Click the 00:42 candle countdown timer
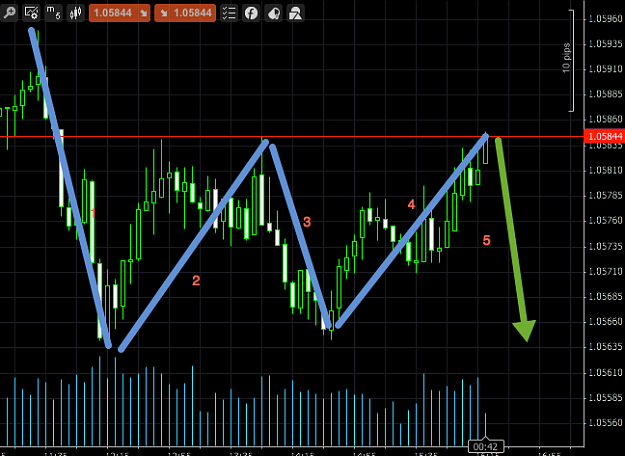 tap(486, 446)
